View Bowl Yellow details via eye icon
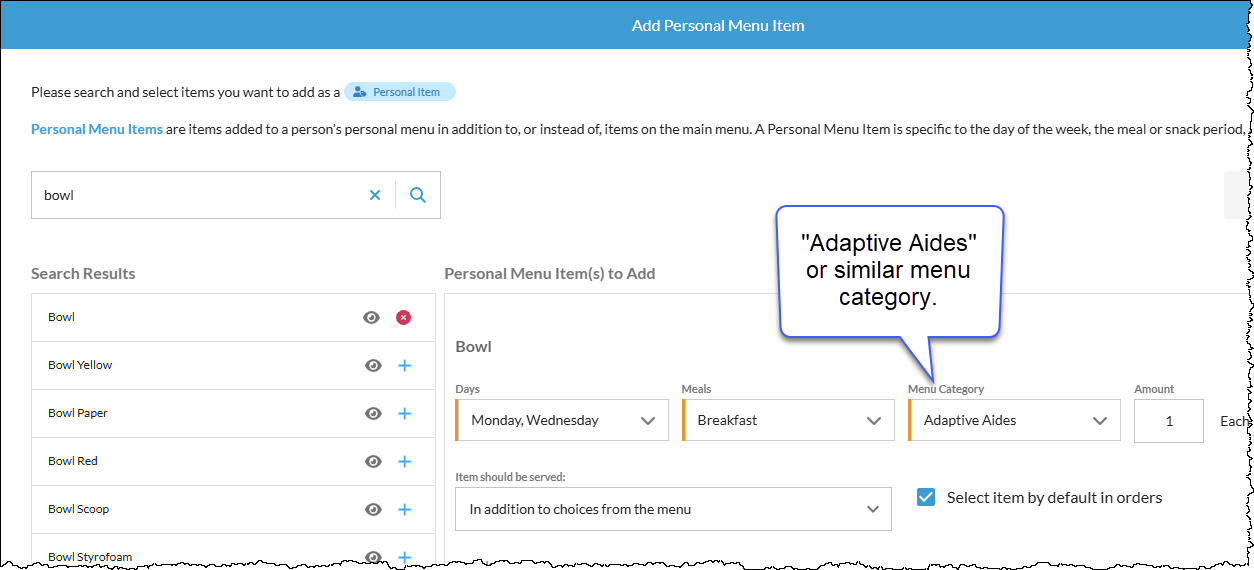The width and height of the screenshot is (1254, 570). [x=373, y=365]
